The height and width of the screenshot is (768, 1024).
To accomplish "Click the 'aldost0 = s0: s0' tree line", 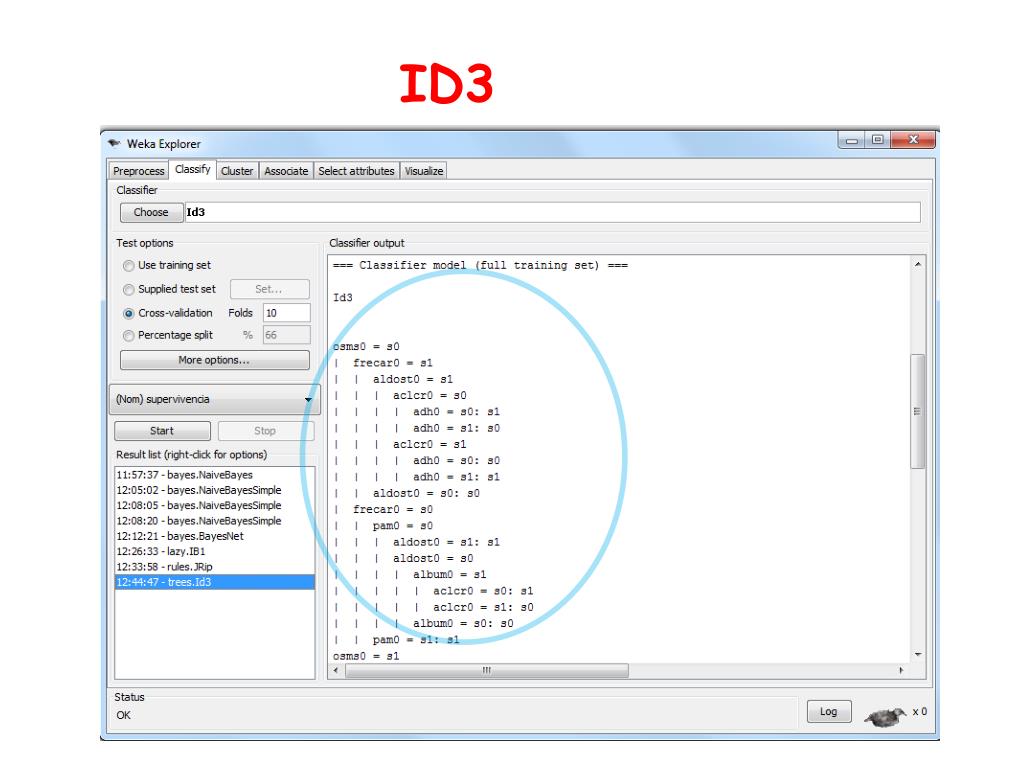I will (426, 494).
